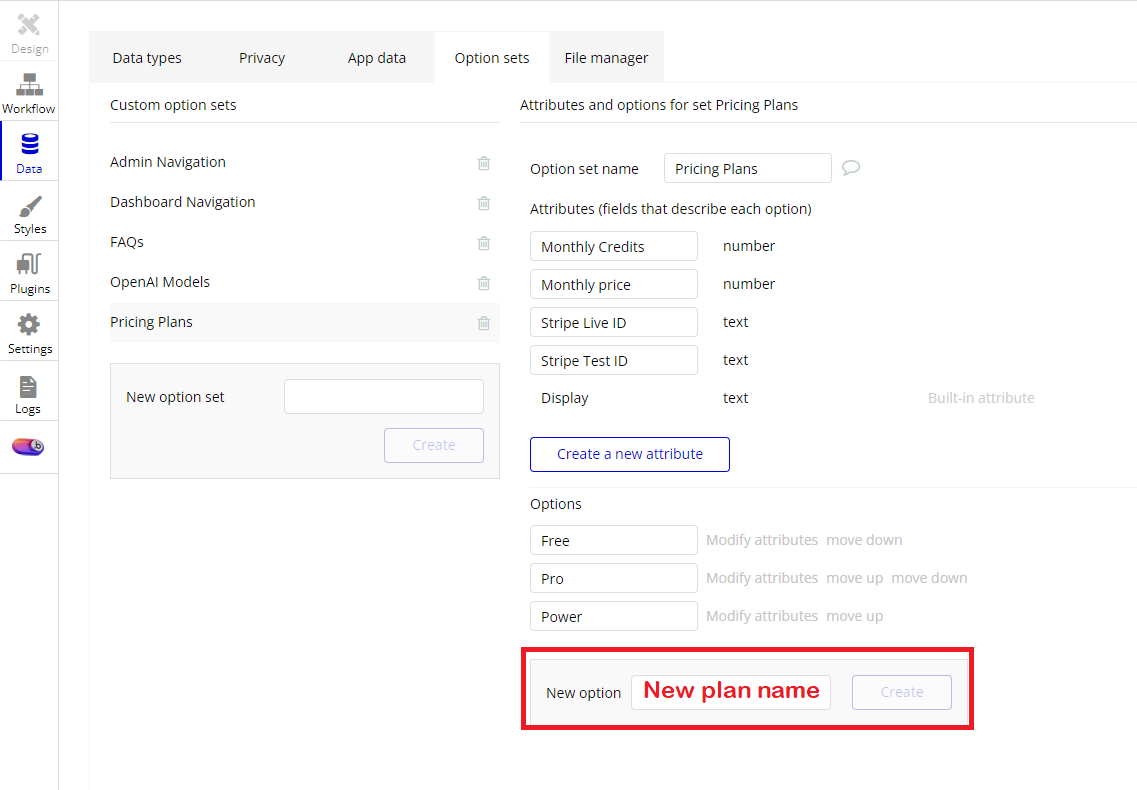Click Create a new attribute button
Viewport: 1137px width, 790px height.
[x=630, y=454]
